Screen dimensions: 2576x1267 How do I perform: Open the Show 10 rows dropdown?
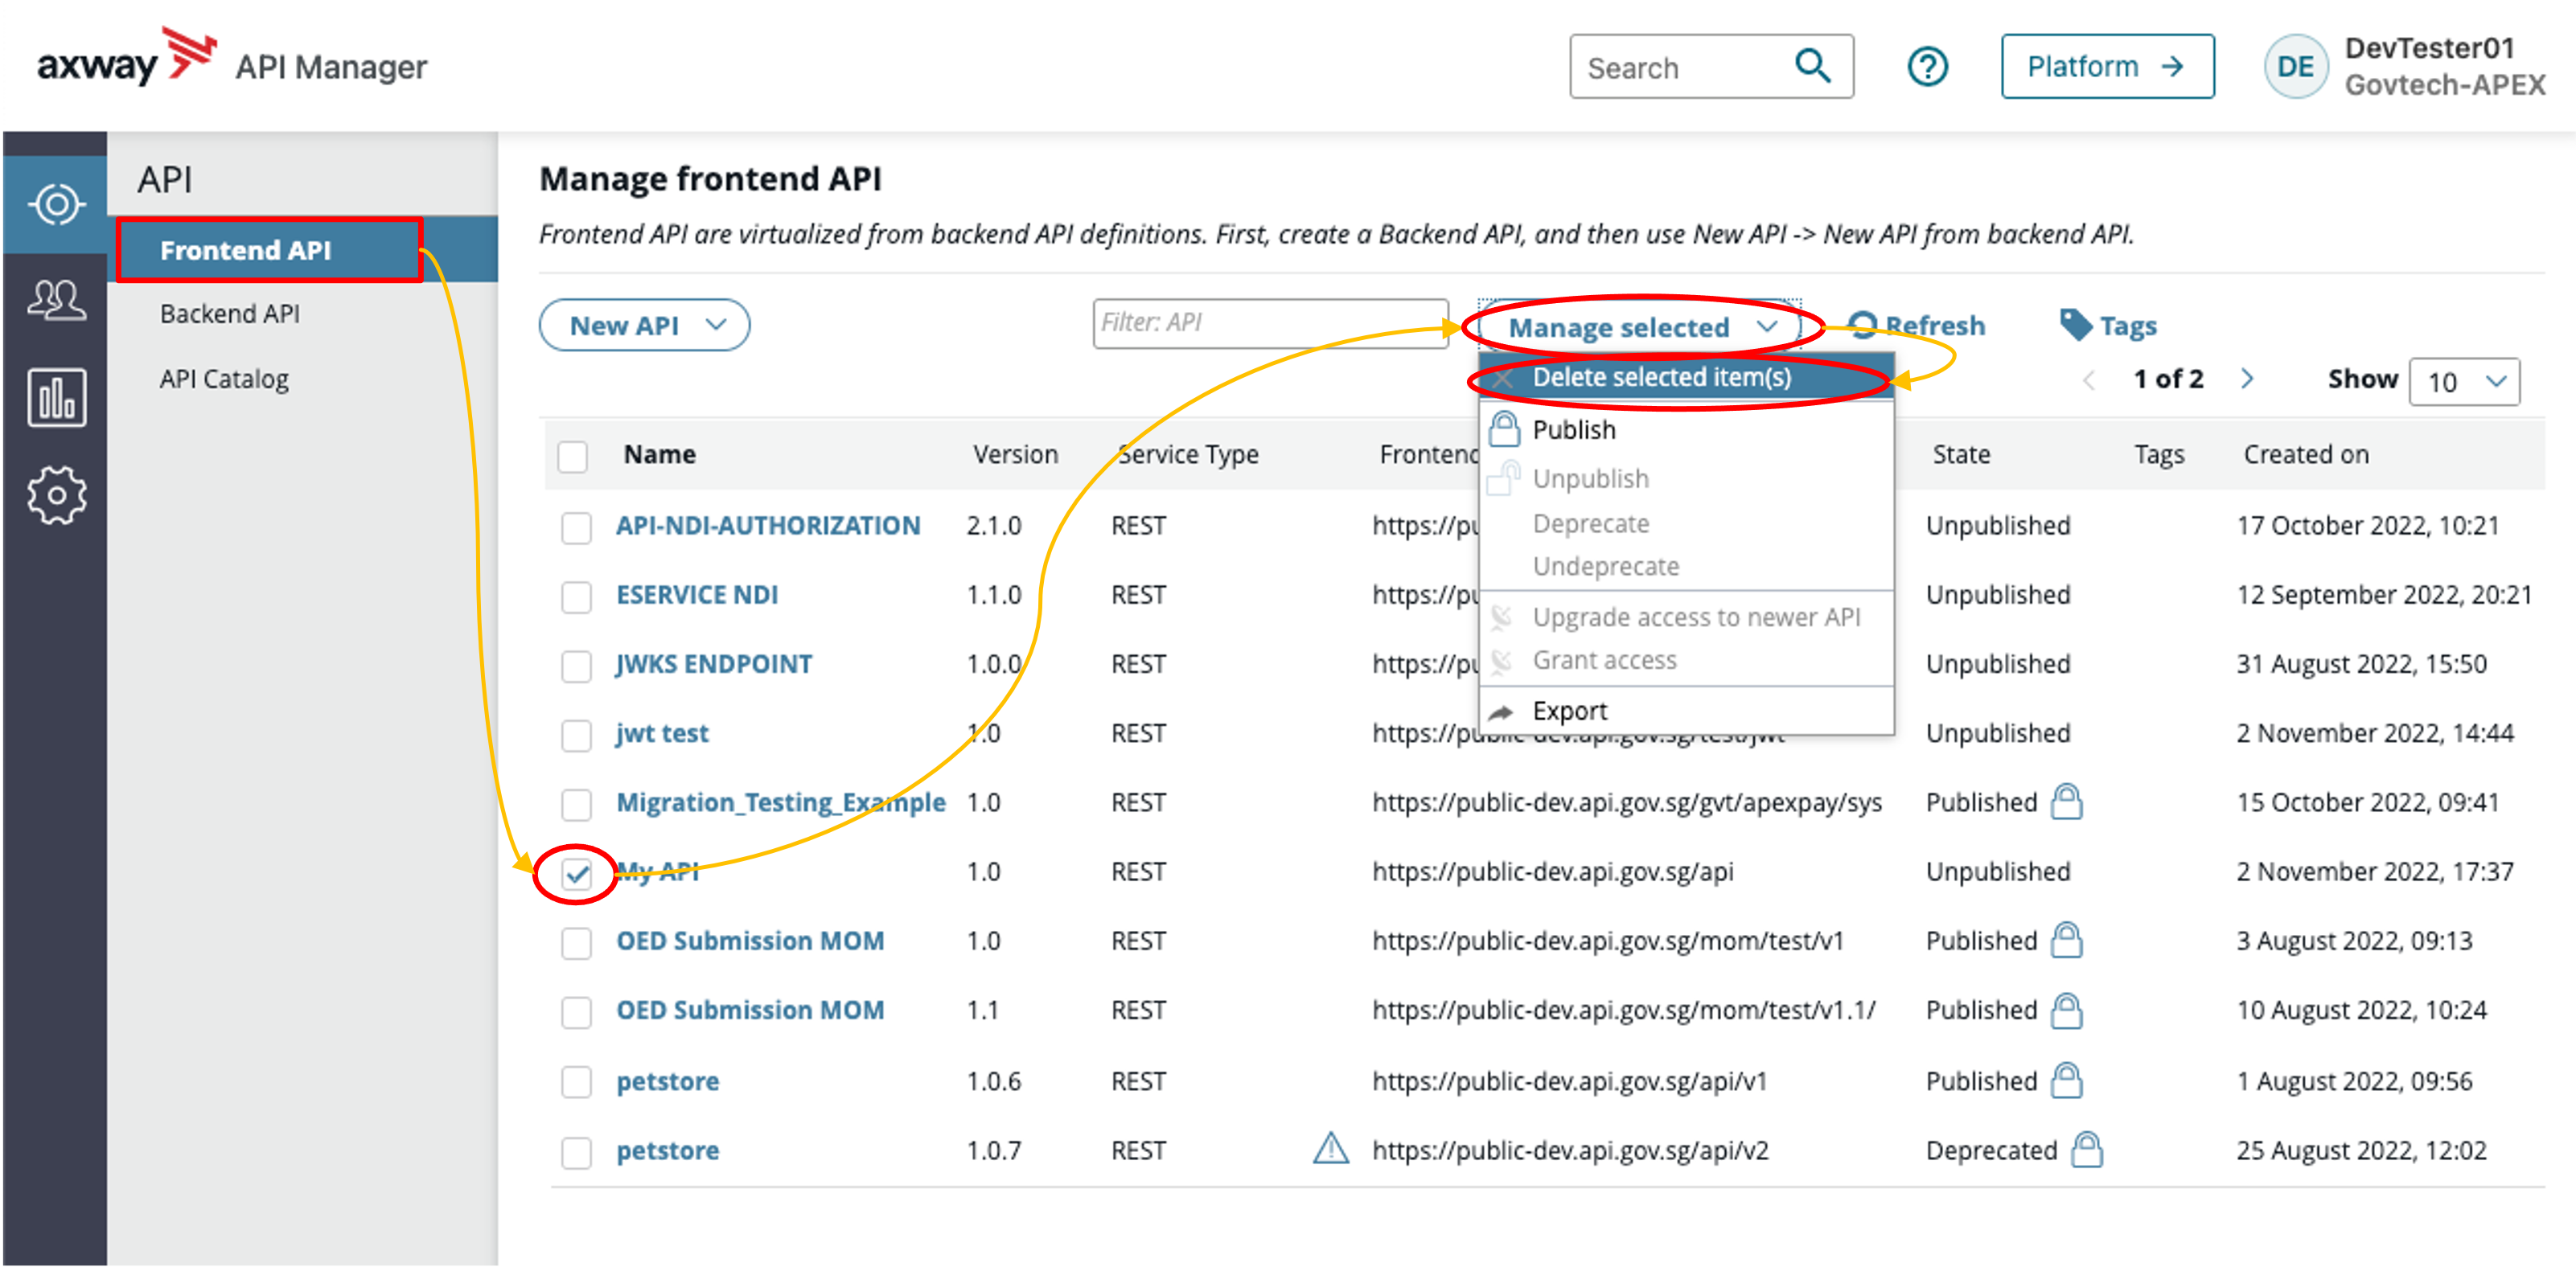tap(2464, 382)
